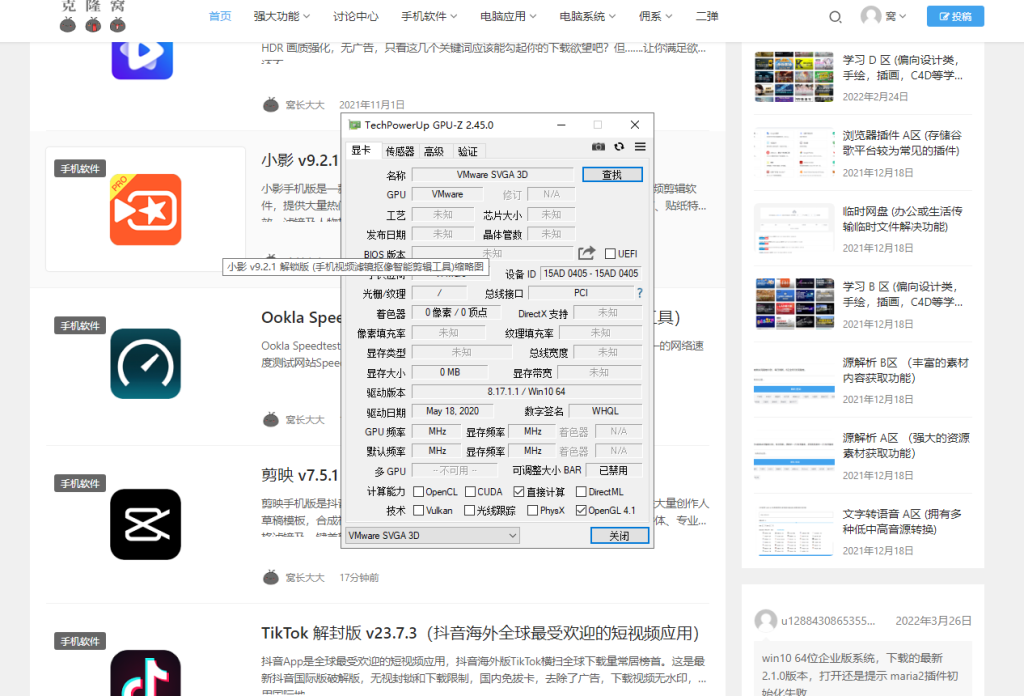
Task: Expand the 电脑系统 menu
Action: [587, 16]
